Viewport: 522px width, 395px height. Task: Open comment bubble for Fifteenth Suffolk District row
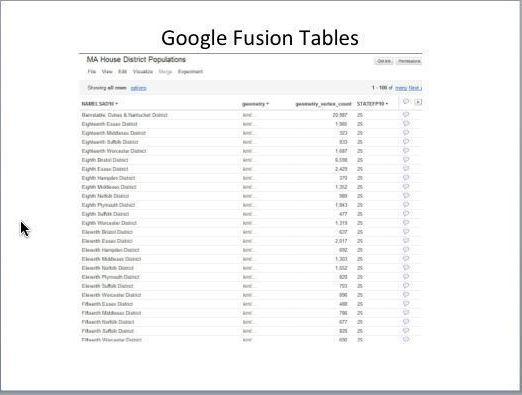click(406, 331)
